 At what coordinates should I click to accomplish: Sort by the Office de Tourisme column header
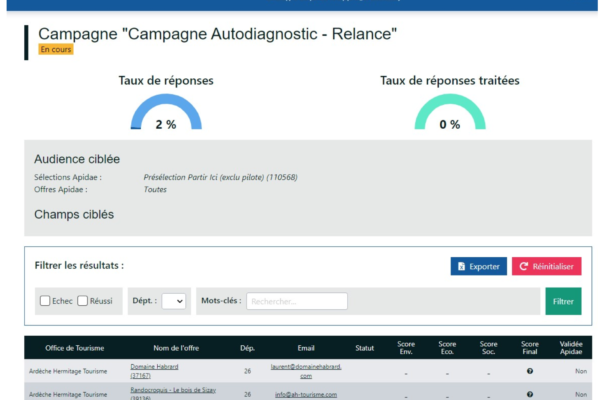(75, 348)
